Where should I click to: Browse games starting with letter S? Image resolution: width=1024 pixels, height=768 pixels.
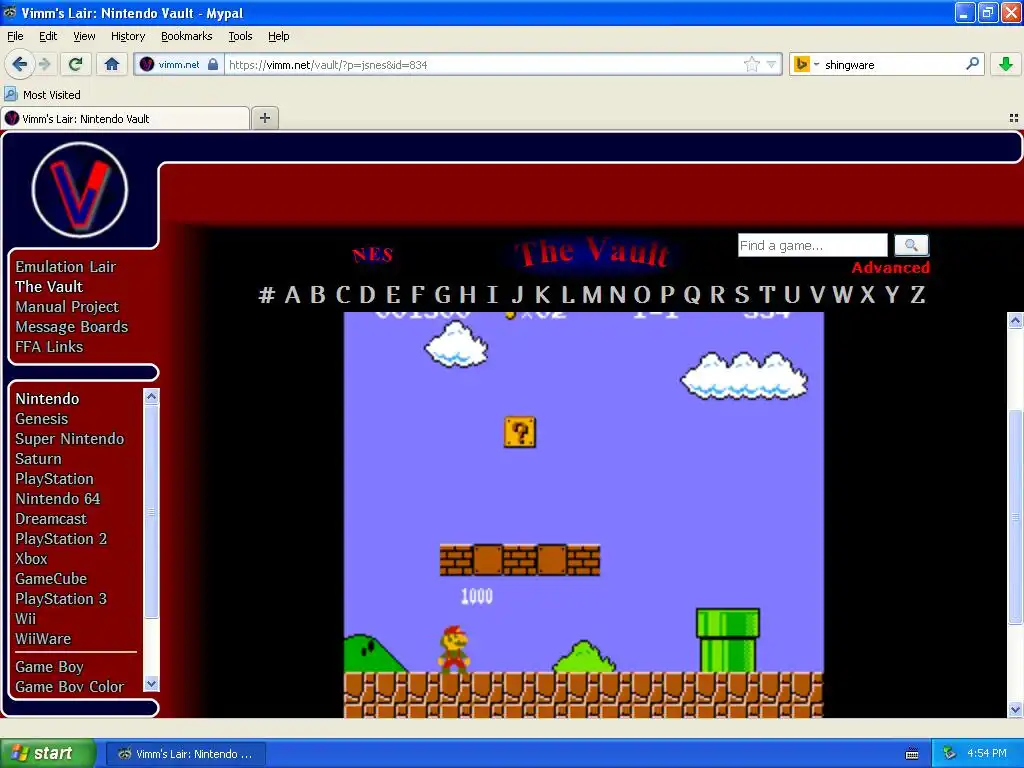pyautogui.click(x=742, y=295)
